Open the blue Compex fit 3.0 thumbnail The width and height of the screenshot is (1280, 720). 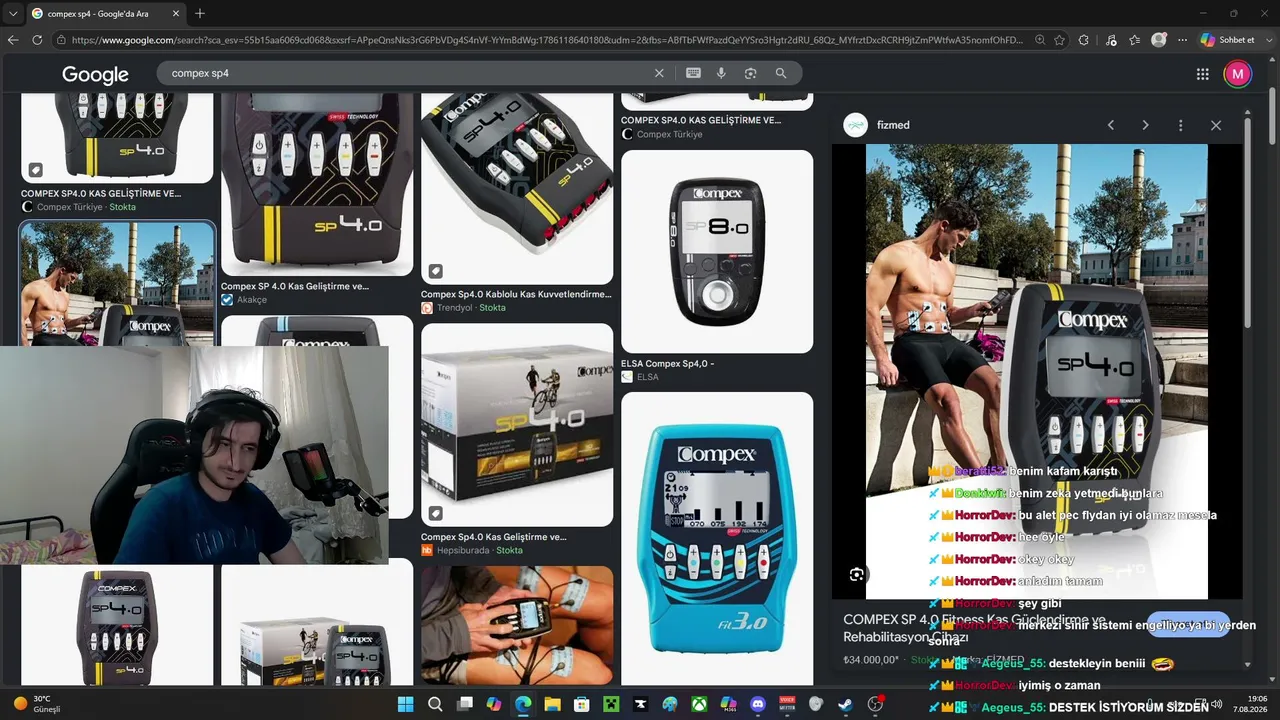tap(717, 538)
